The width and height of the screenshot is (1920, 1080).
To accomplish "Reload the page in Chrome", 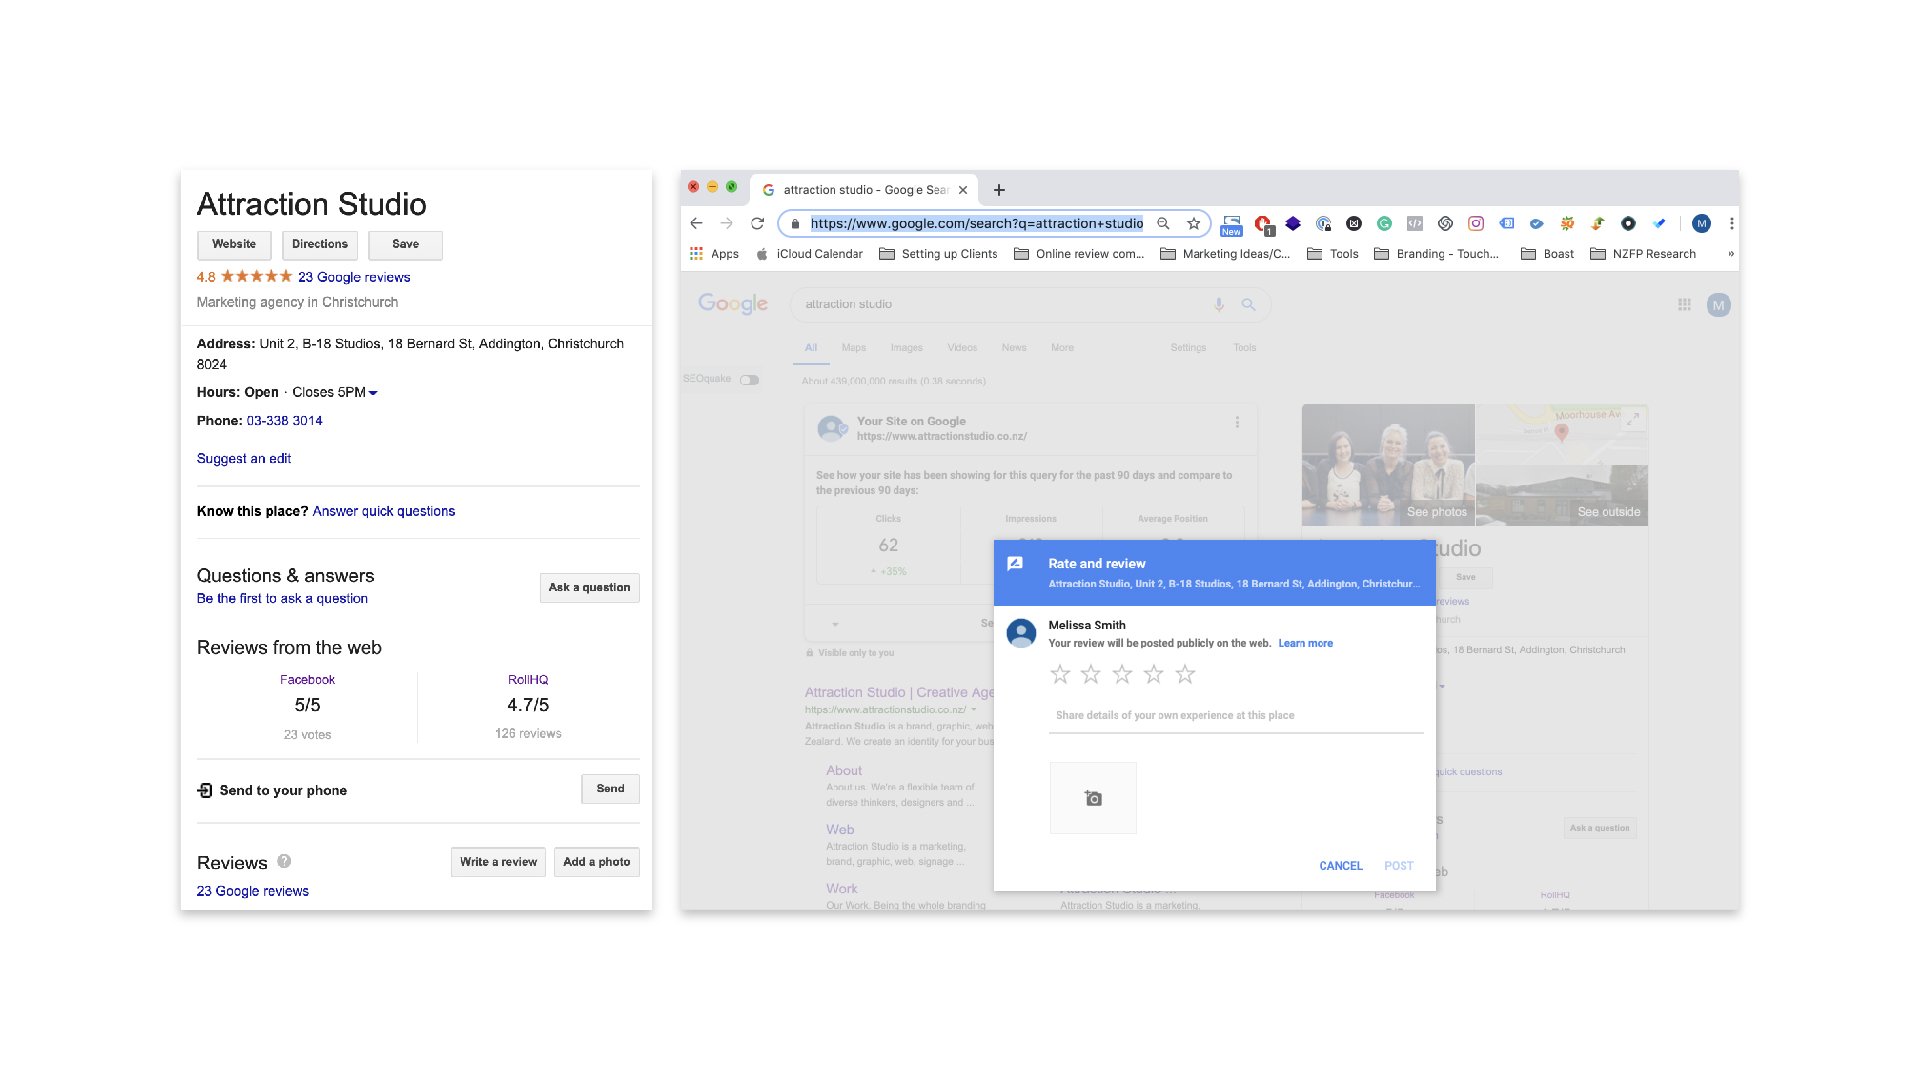I will coord(757,224).
